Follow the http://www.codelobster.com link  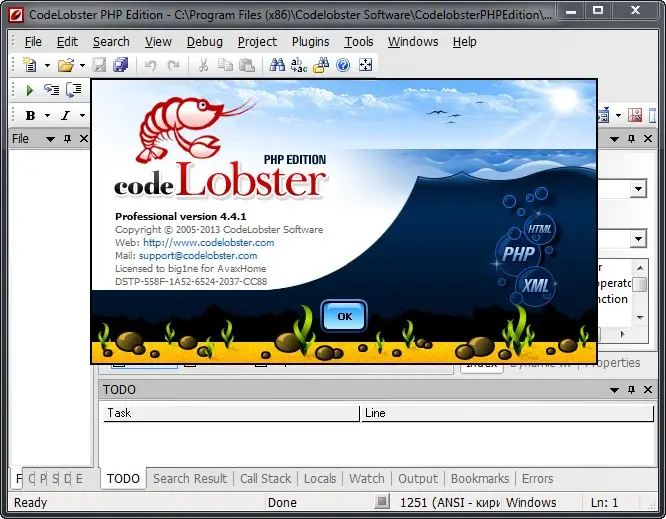pos(209,243)
